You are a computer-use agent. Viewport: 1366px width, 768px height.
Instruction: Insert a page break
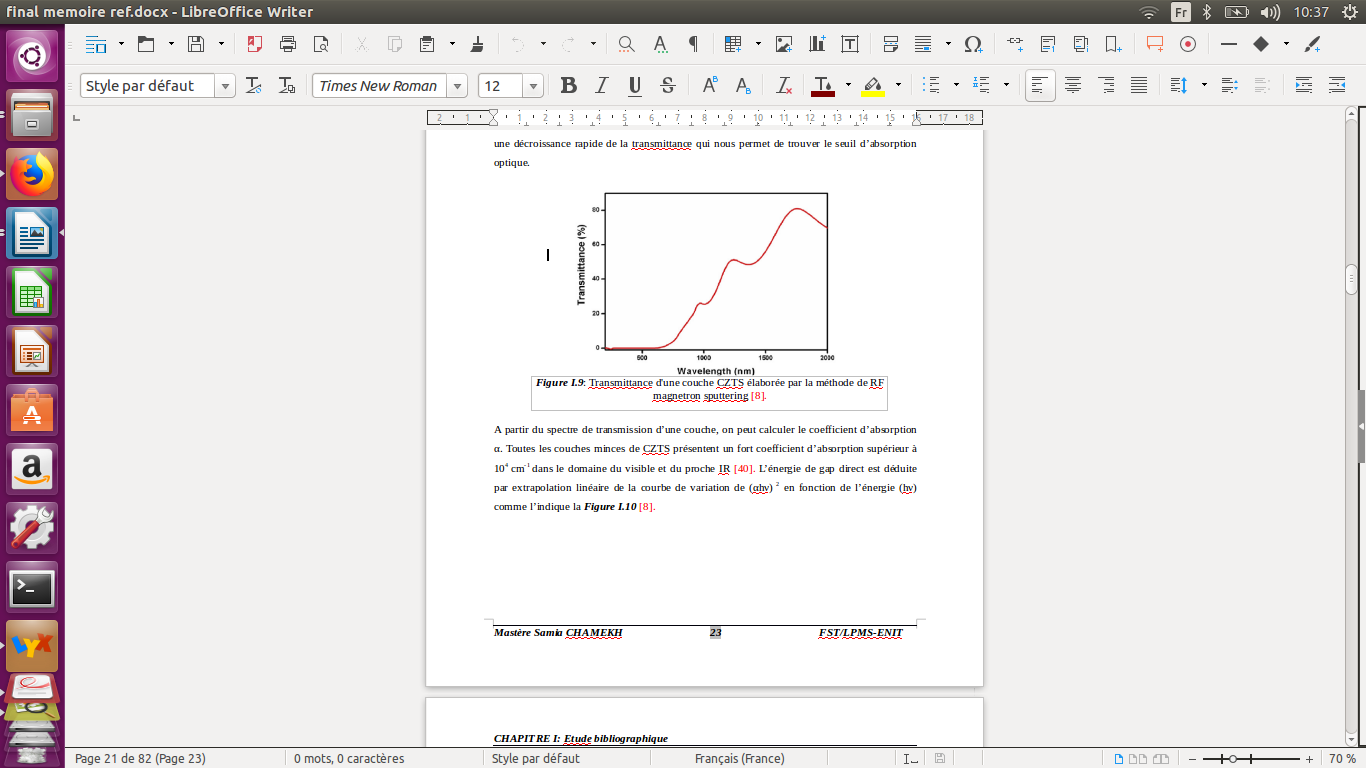coord(891,44)
